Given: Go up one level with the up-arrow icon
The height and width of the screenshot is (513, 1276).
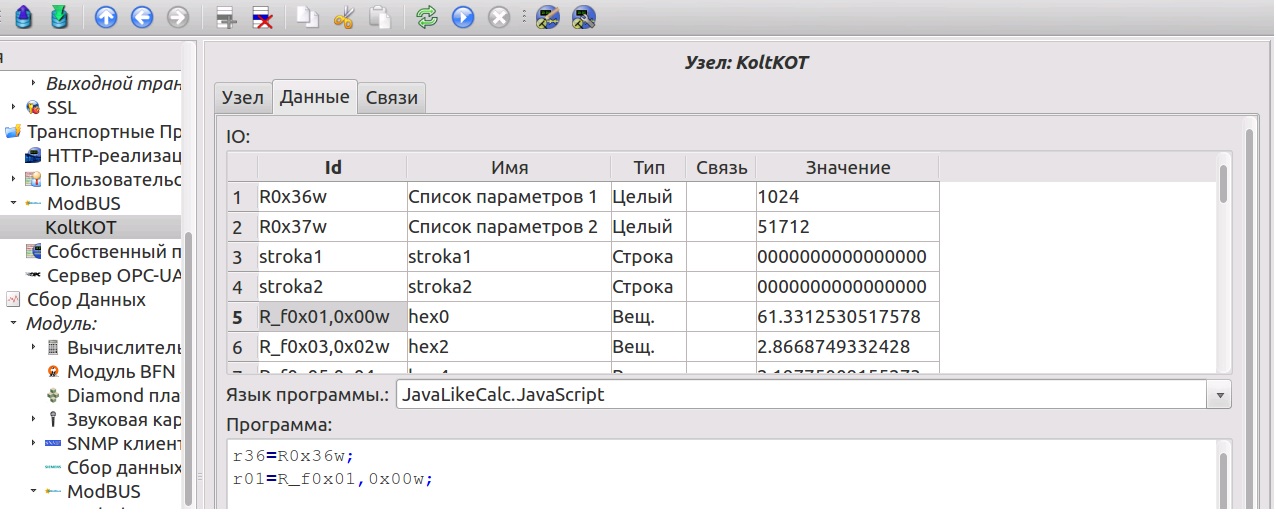Looking at the screenshot, I should coord(105,17).
